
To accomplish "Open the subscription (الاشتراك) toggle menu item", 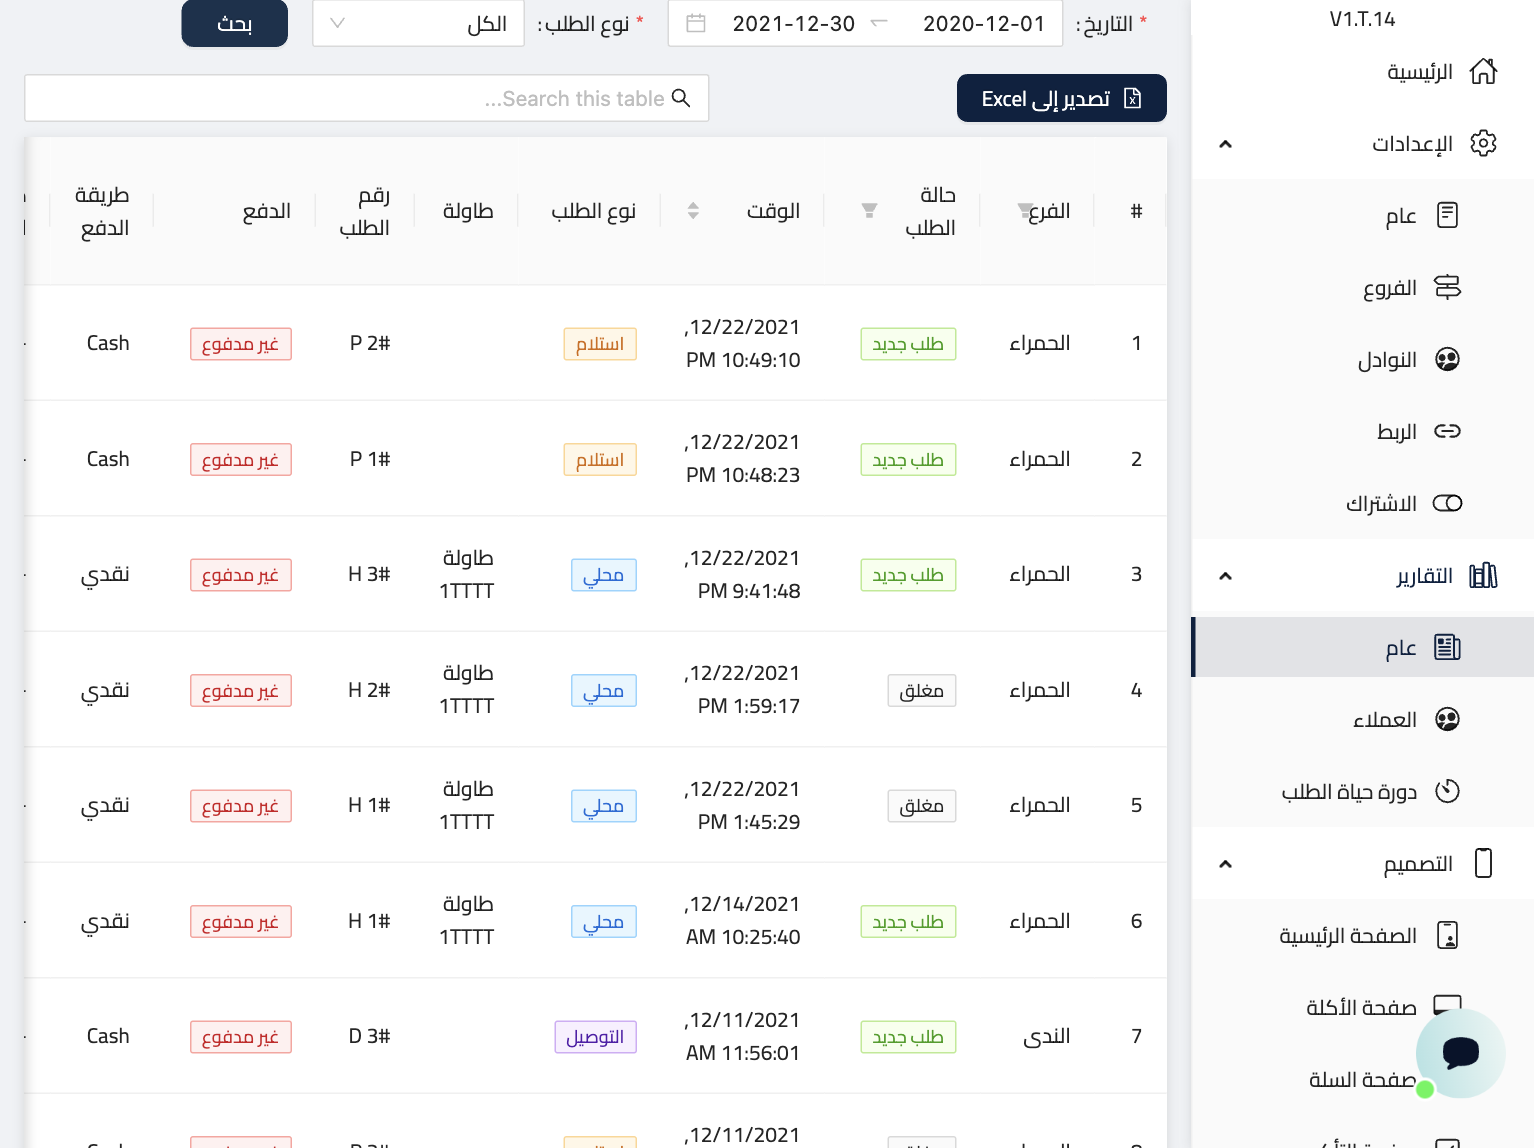I will click(1402, 503).
